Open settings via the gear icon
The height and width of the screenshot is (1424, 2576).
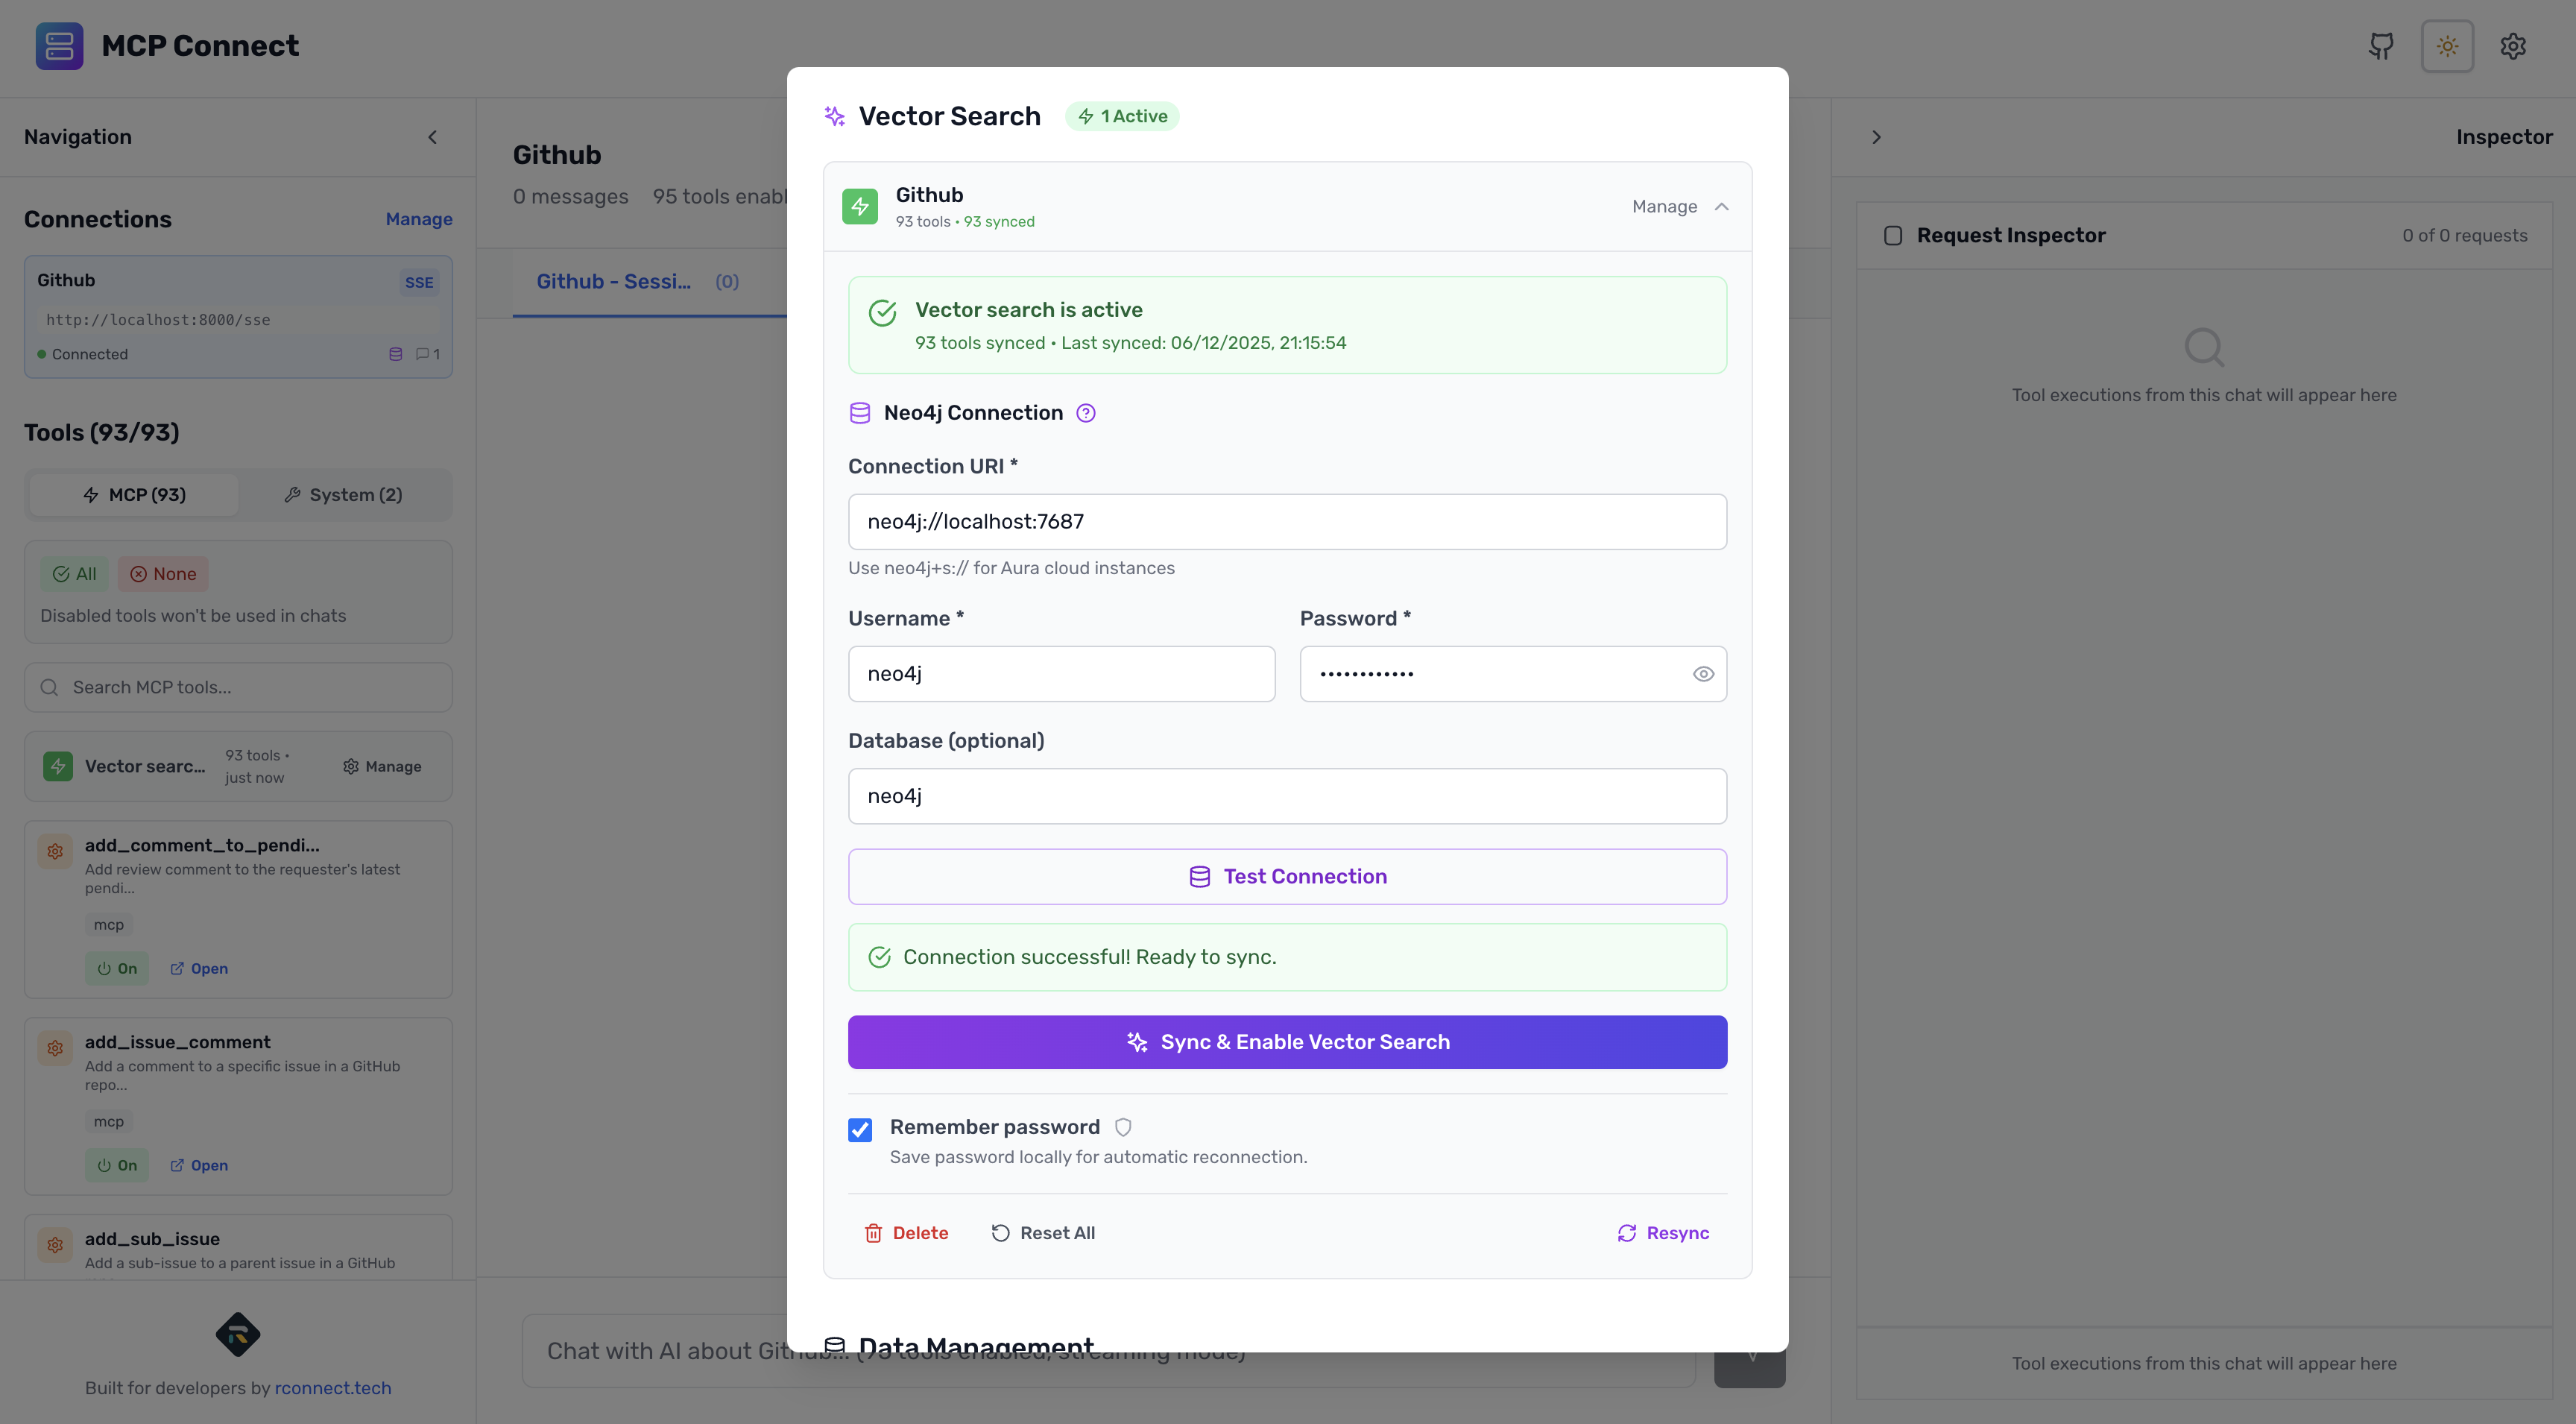(x=2513, y=46)
